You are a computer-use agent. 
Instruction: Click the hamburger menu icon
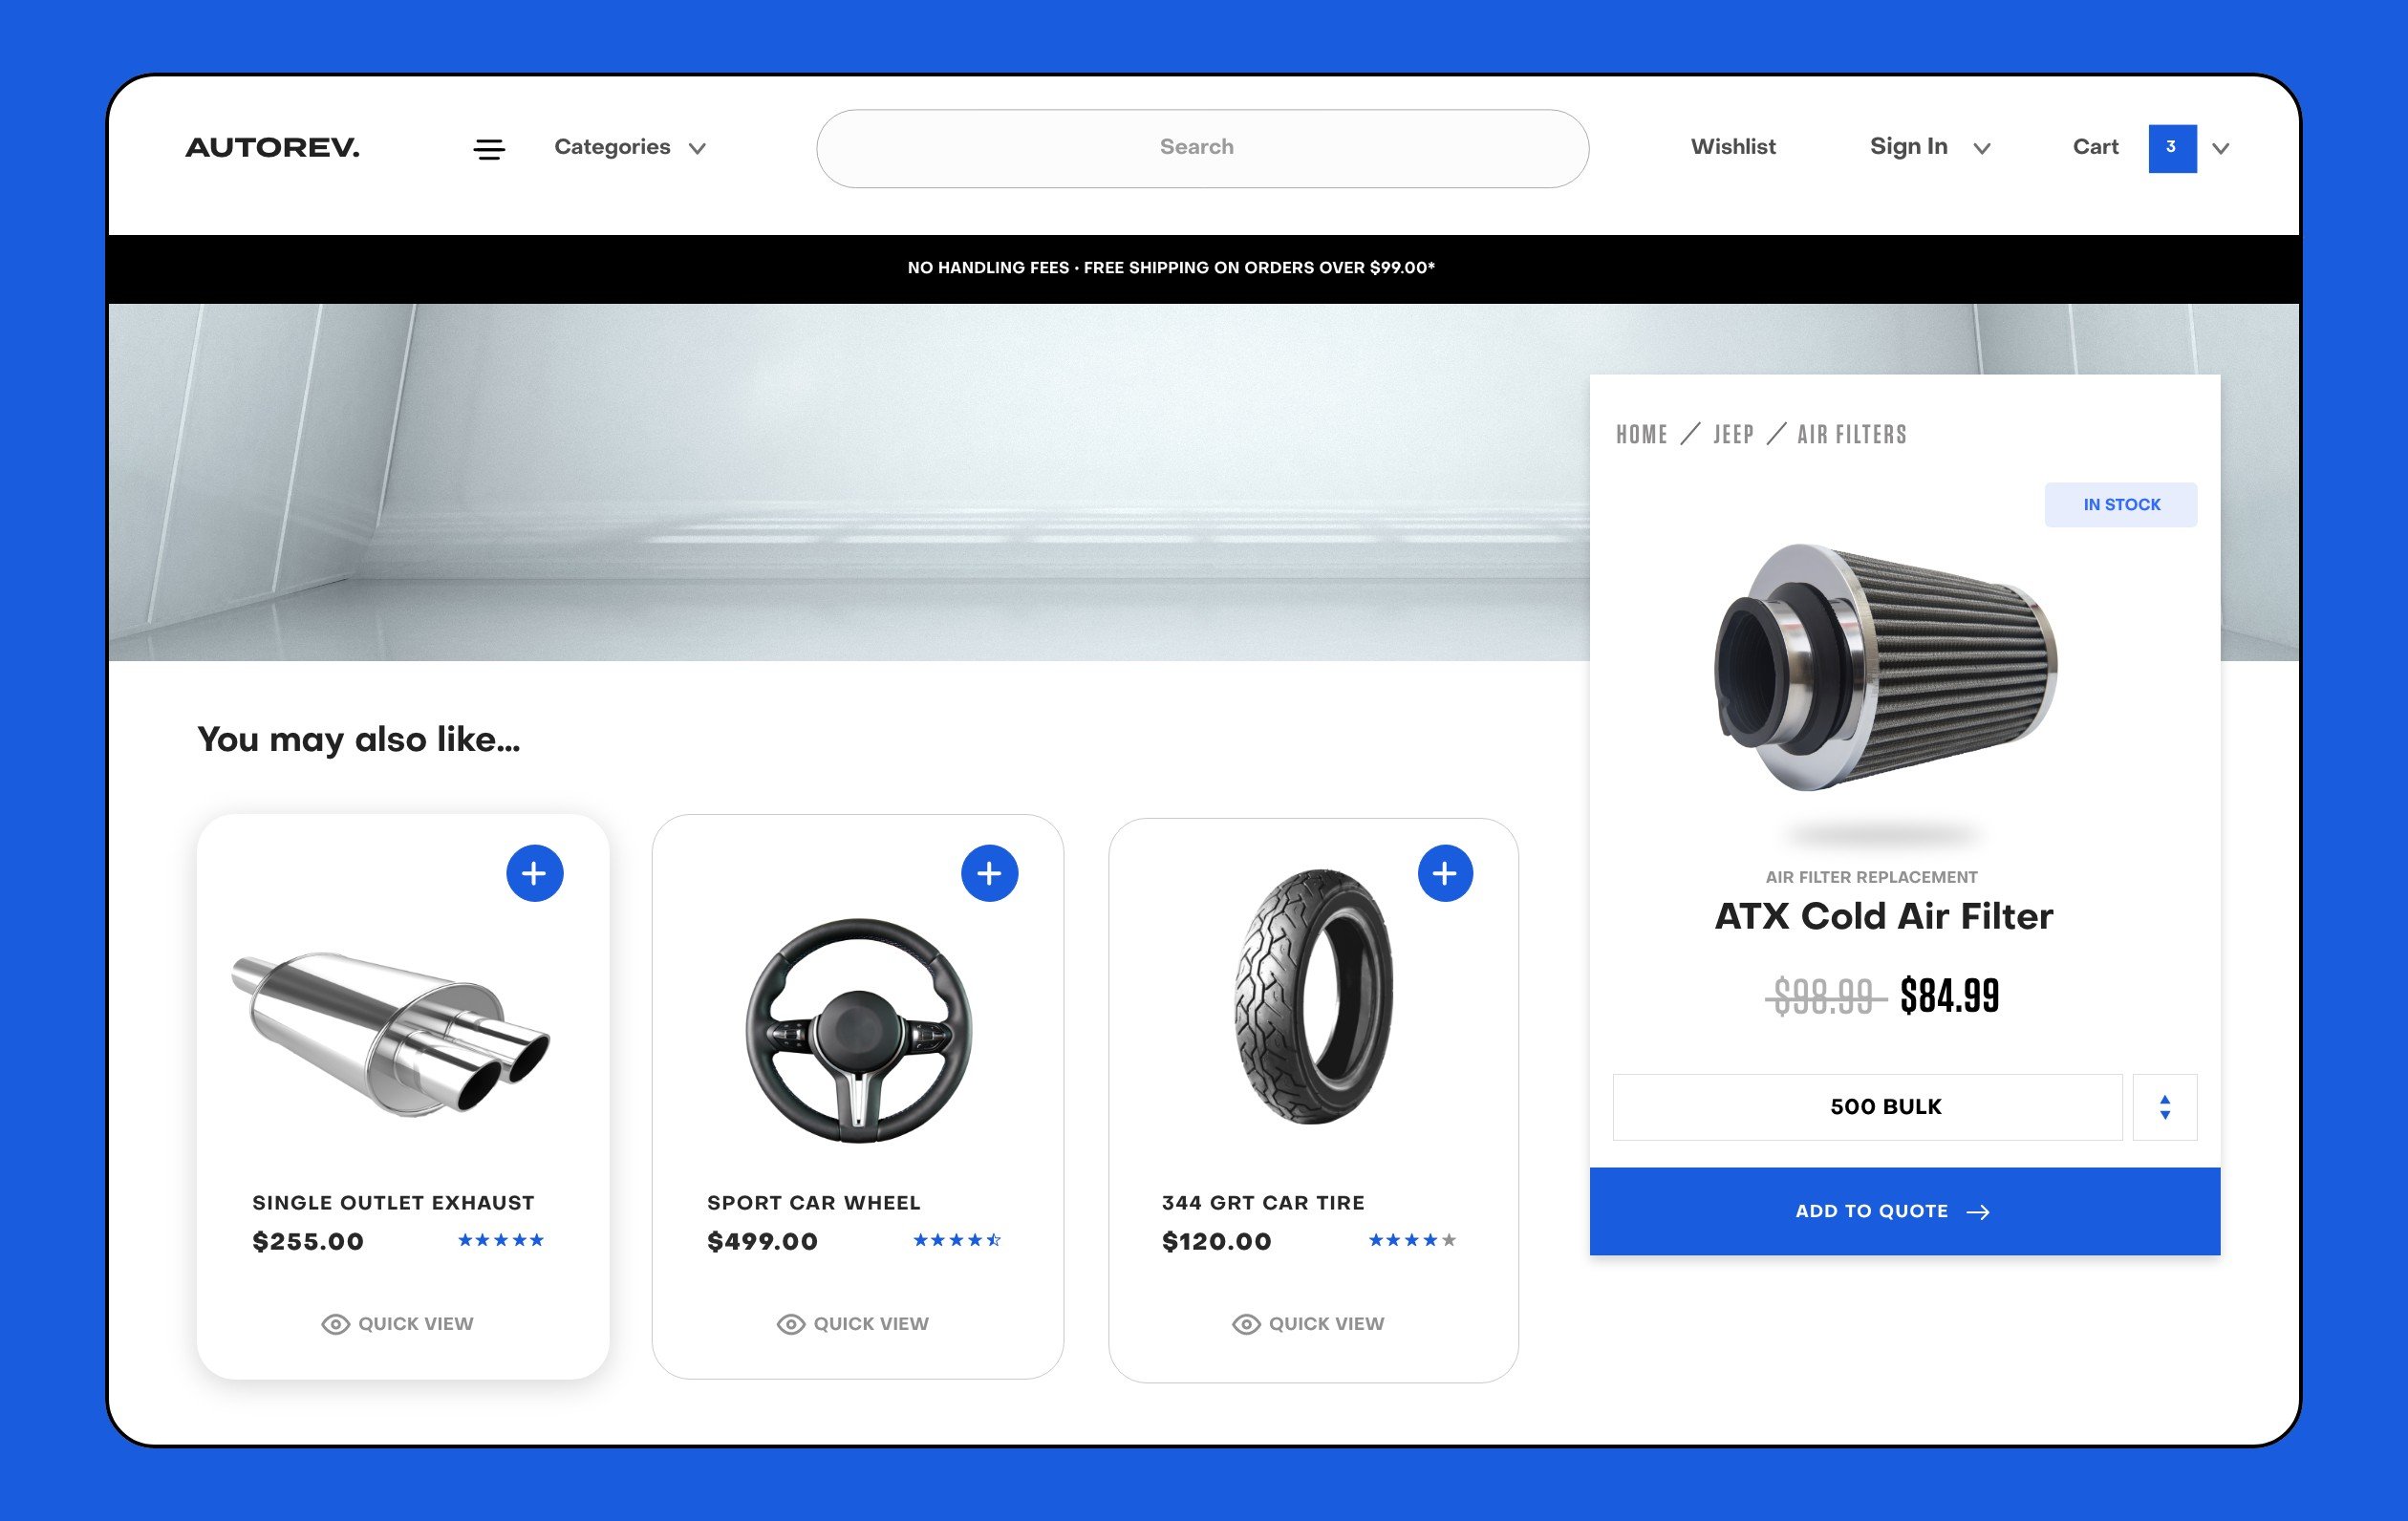tap(489, 147)
